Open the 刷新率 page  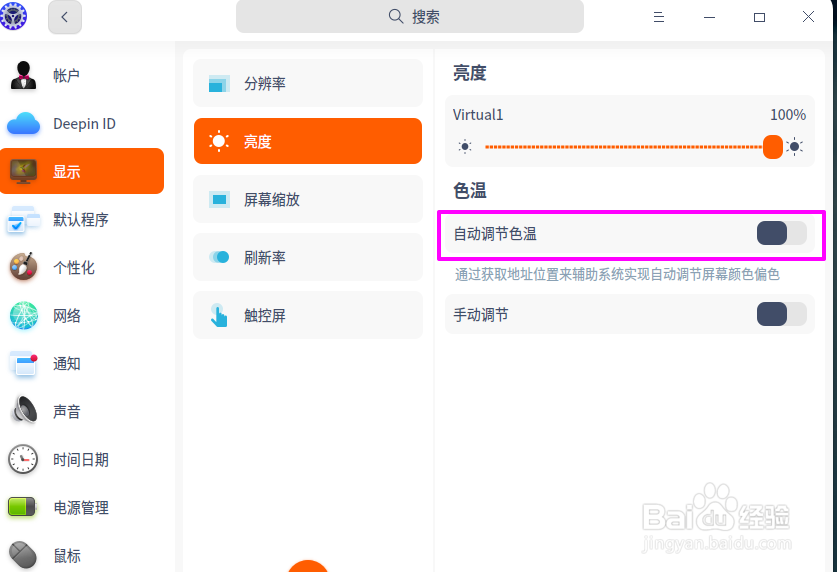coord(308,257)
